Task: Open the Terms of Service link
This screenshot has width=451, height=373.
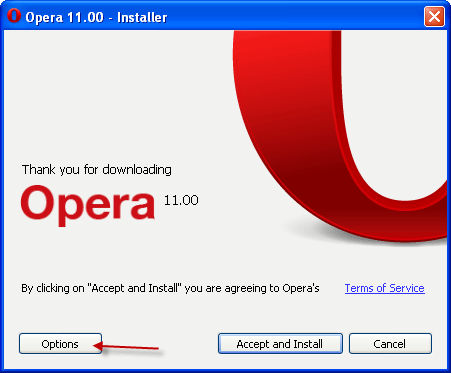Action: (x=385, y=288)
